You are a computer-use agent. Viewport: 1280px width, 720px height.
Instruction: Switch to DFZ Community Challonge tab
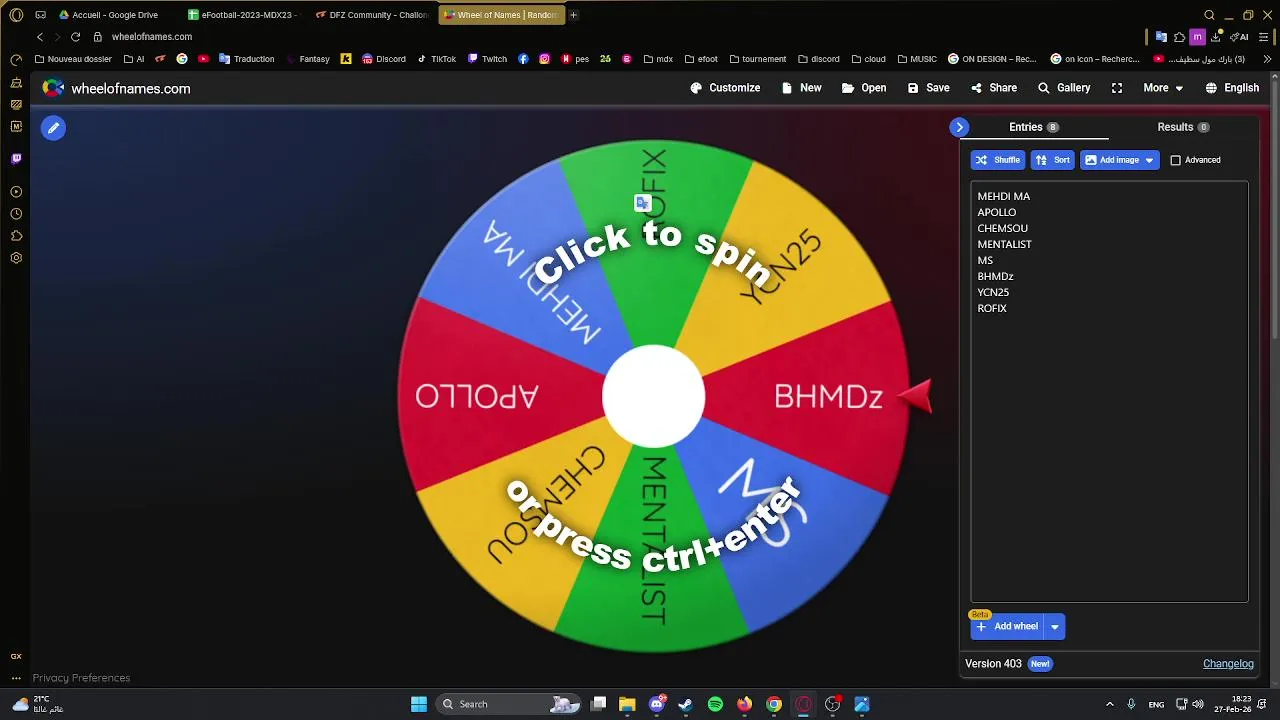[x=372, y=15]
